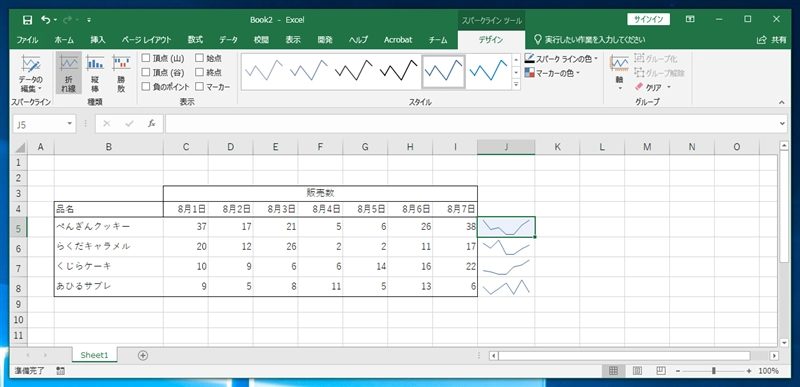Open the ホーム (Home) tab

pyautogui.click(x=64, y=40)
